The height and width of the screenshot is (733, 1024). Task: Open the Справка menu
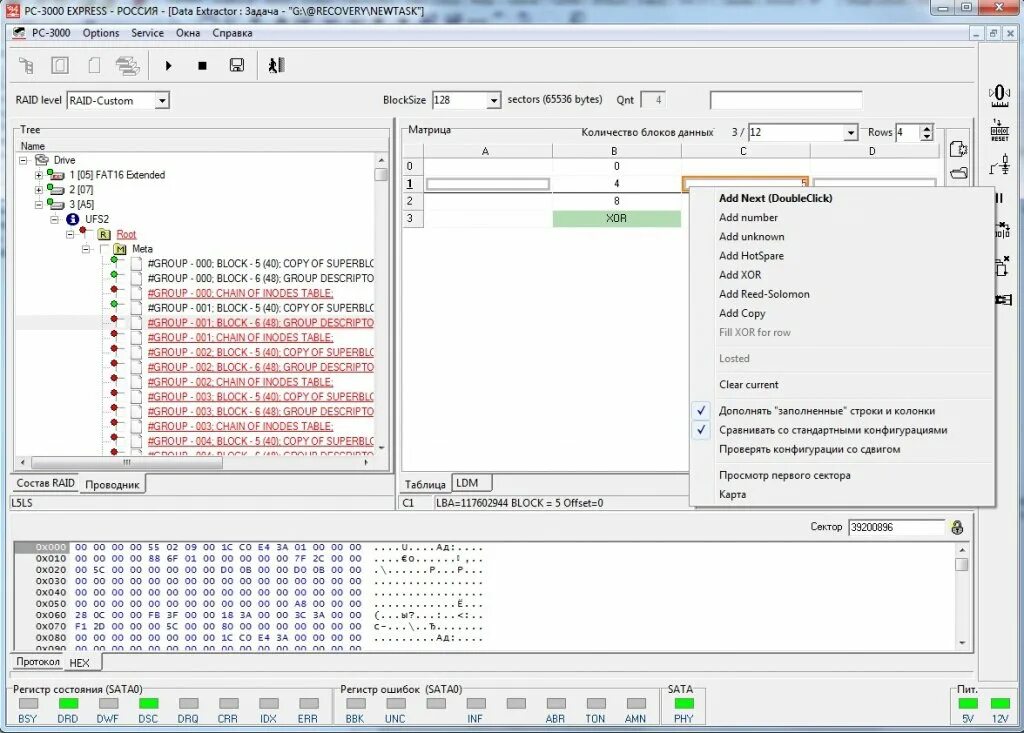(x=232, y=33)
